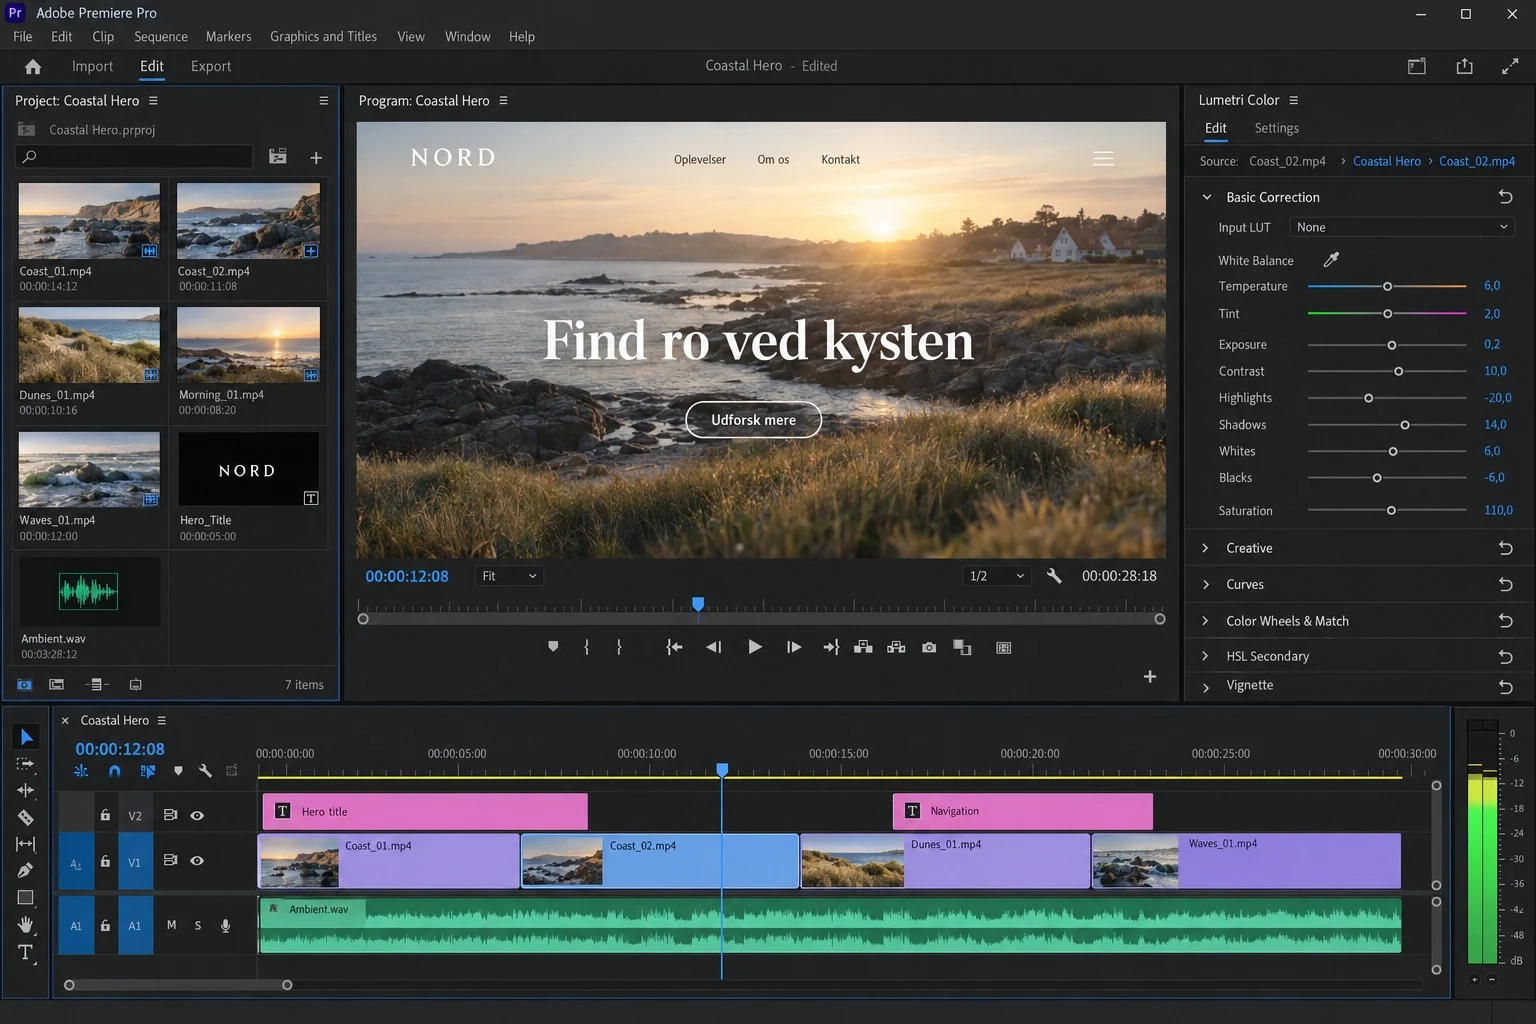Expand the Curves section
The width and height of the screenshot is (1536, 1024).
tap(1205, 584)
